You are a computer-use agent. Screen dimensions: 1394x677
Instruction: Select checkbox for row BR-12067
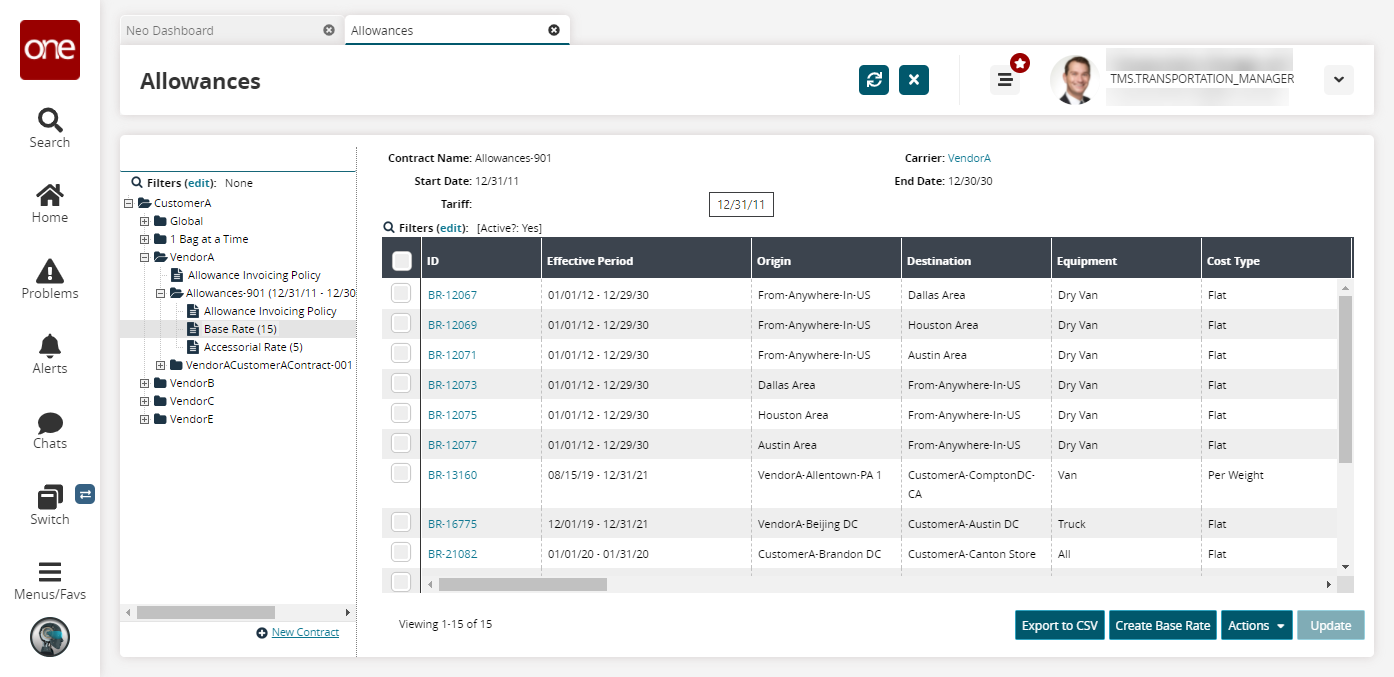tap(401, 294)
